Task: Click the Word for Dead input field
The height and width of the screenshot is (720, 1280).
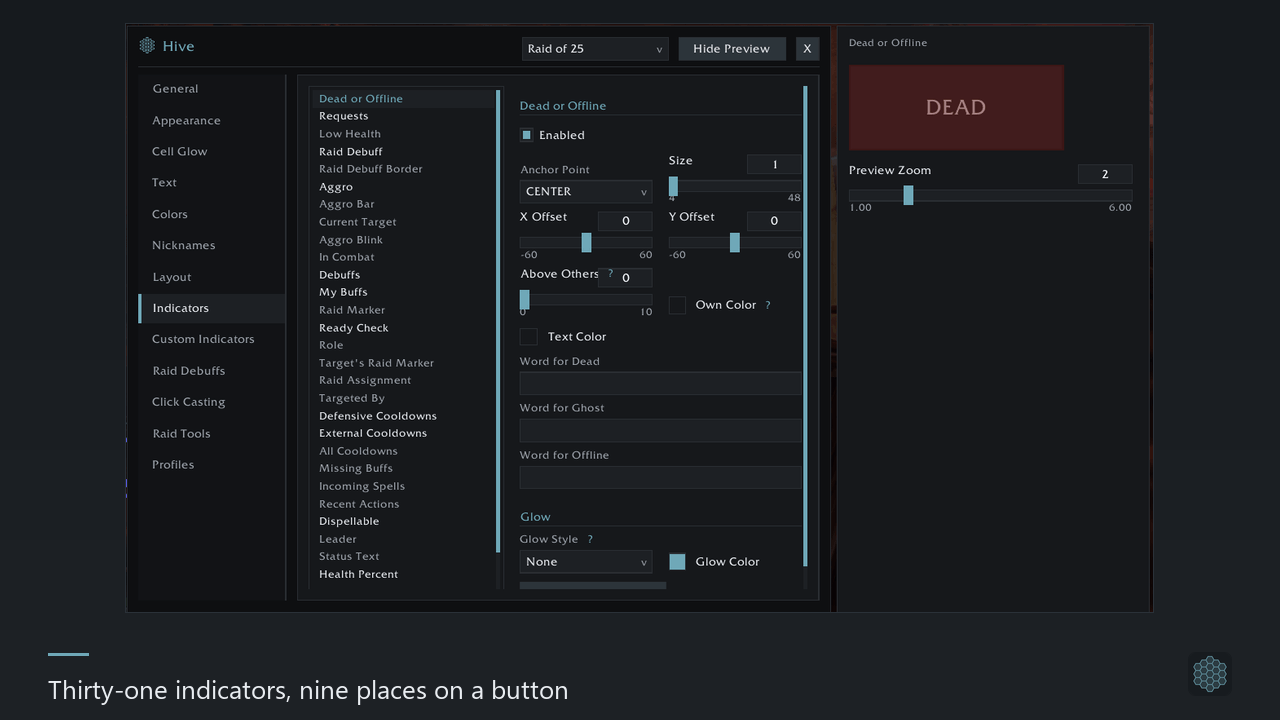Action: tap(661, 383)
